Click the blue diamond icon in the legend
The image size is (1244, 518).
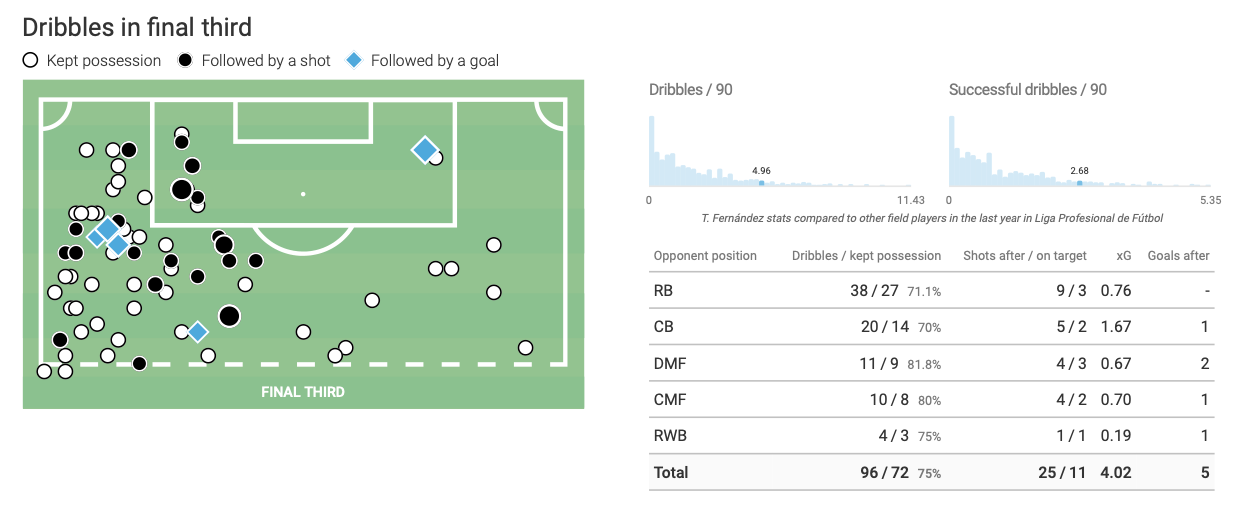click(x=353, y=60)
